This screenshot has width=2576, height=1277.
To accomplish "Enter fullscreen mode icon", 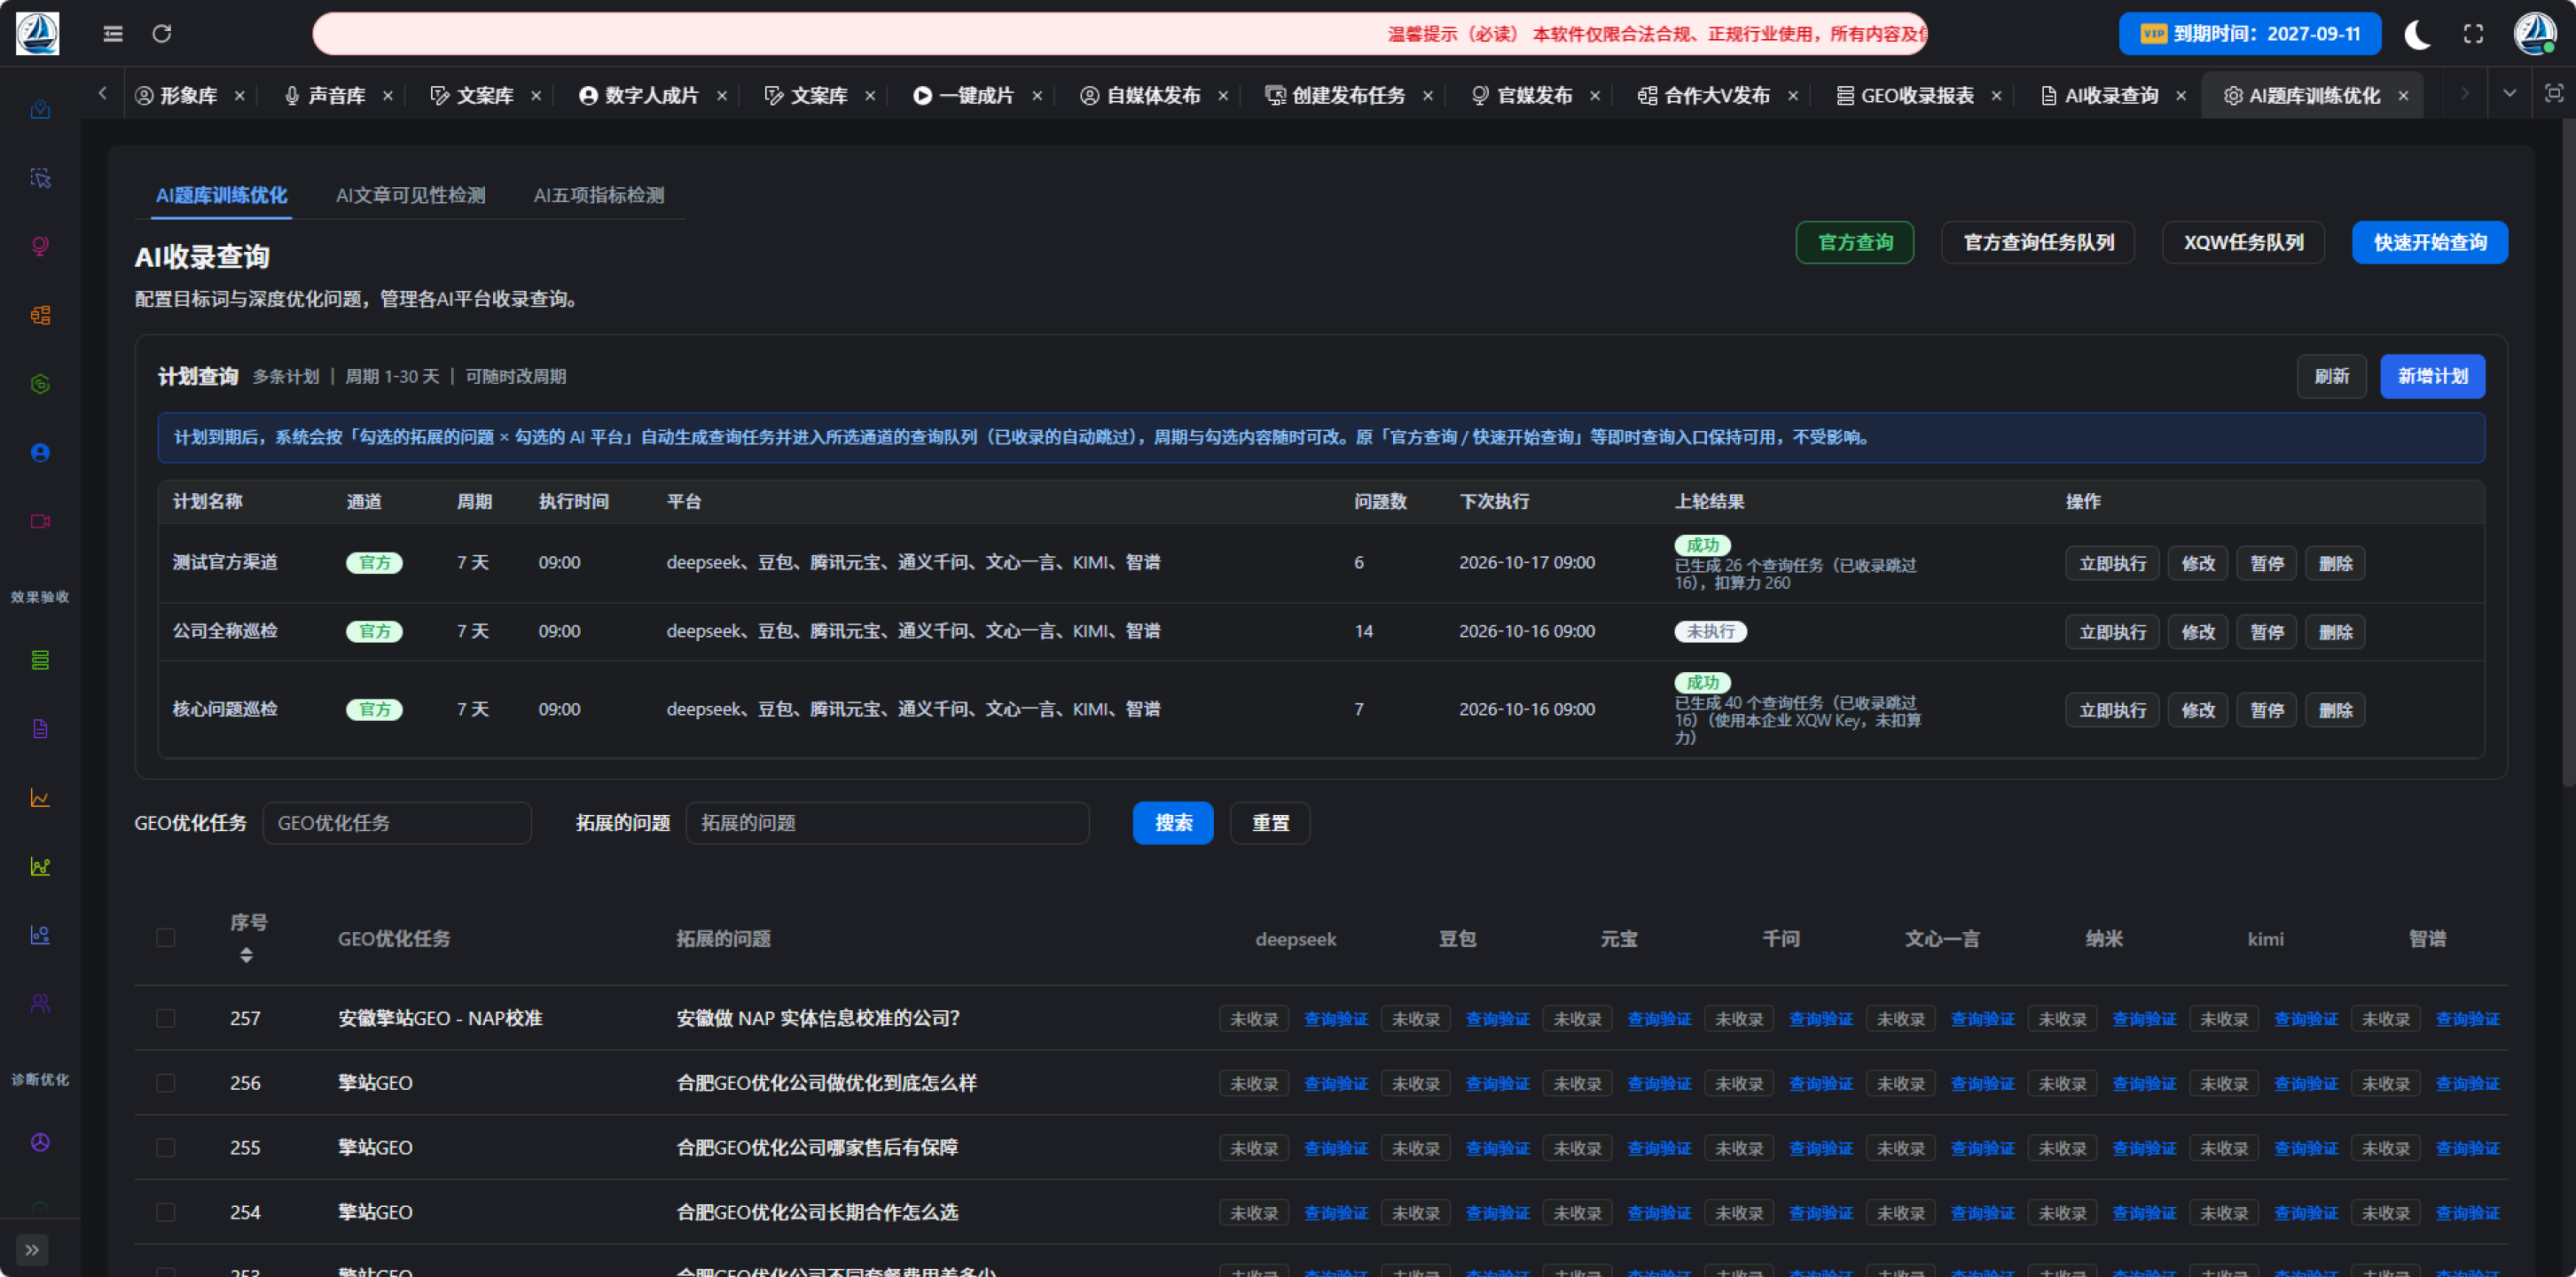I will click(2473, 34).
